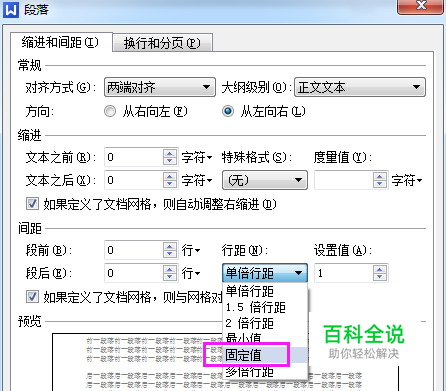
Task: Click the 段后 spacing input field
Action: click(134, 273)
